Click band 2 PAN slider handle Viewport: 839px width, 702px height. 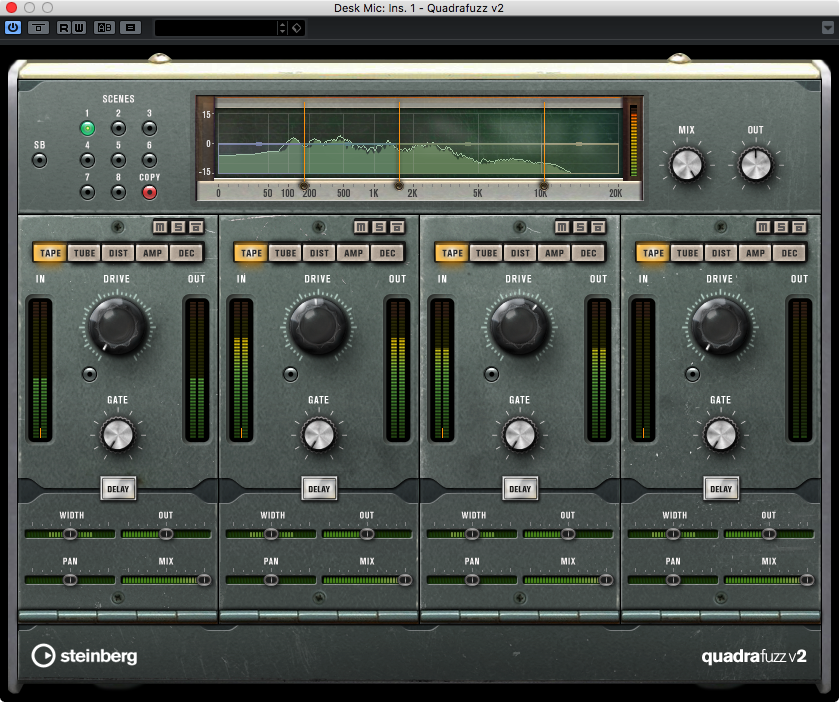click(271, 580)
